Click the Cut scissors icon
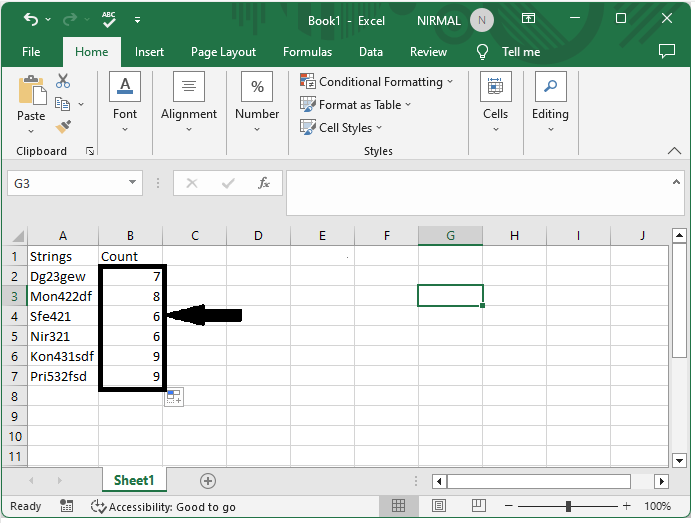This screenshot has height=523, width=695. point(63,81)
